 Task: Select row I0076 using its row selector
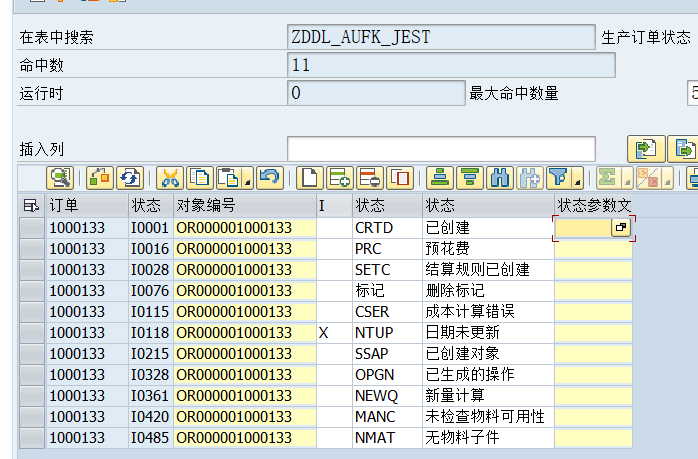(x=32, y=291)
